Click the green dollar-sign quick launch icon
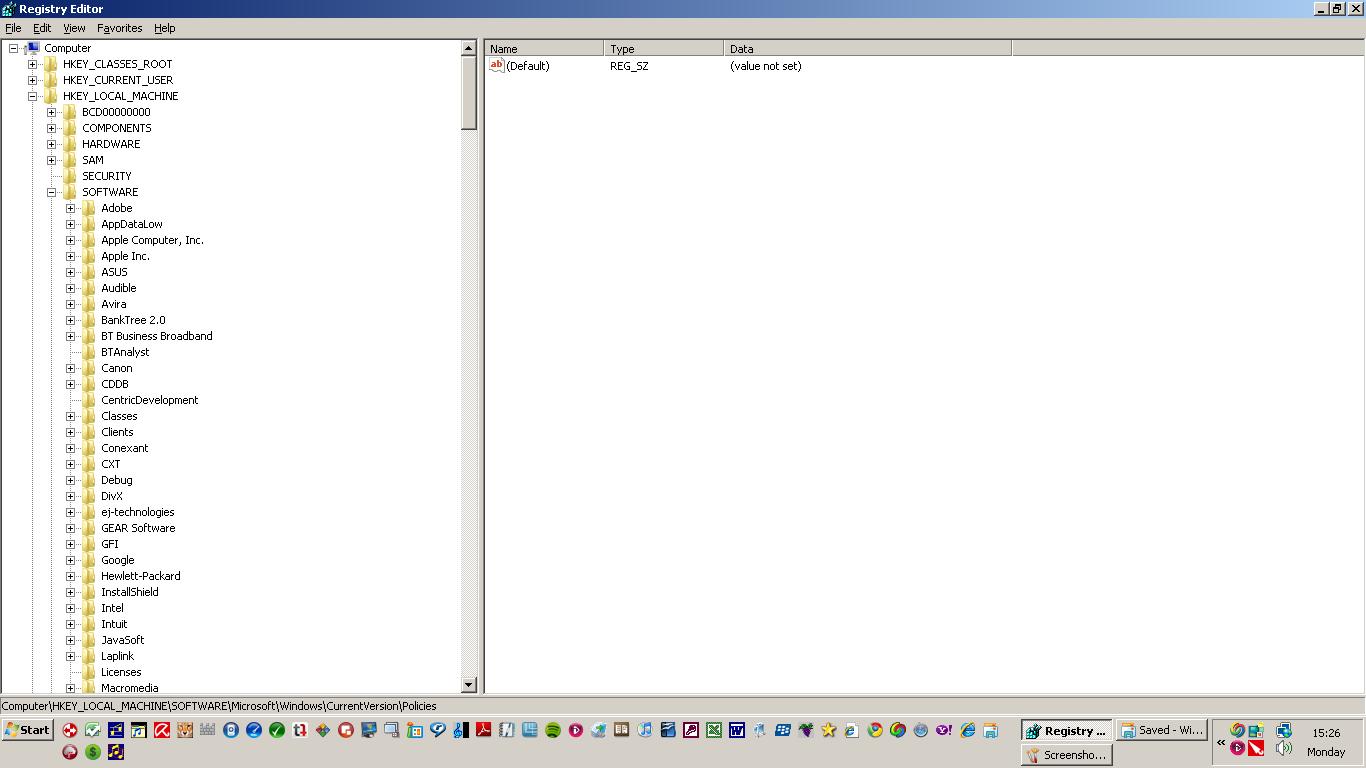 [x=93, y=752]
